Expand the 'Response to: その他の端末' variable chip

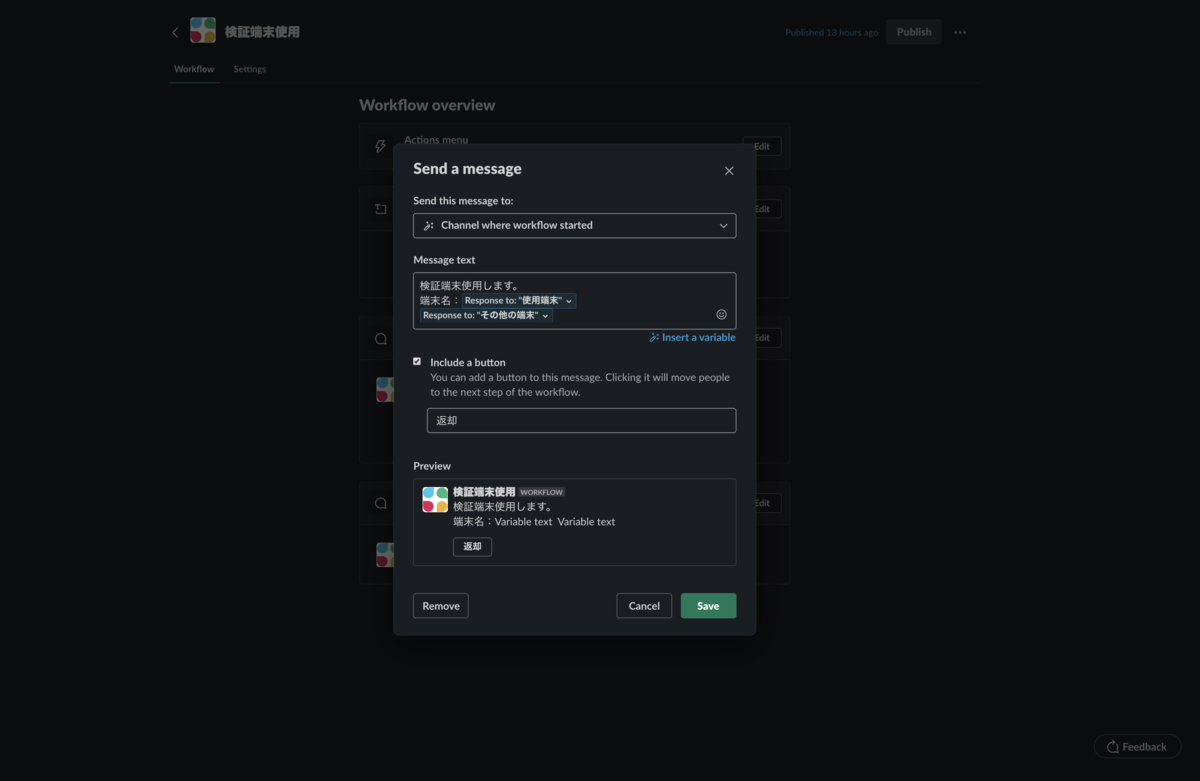486,316
